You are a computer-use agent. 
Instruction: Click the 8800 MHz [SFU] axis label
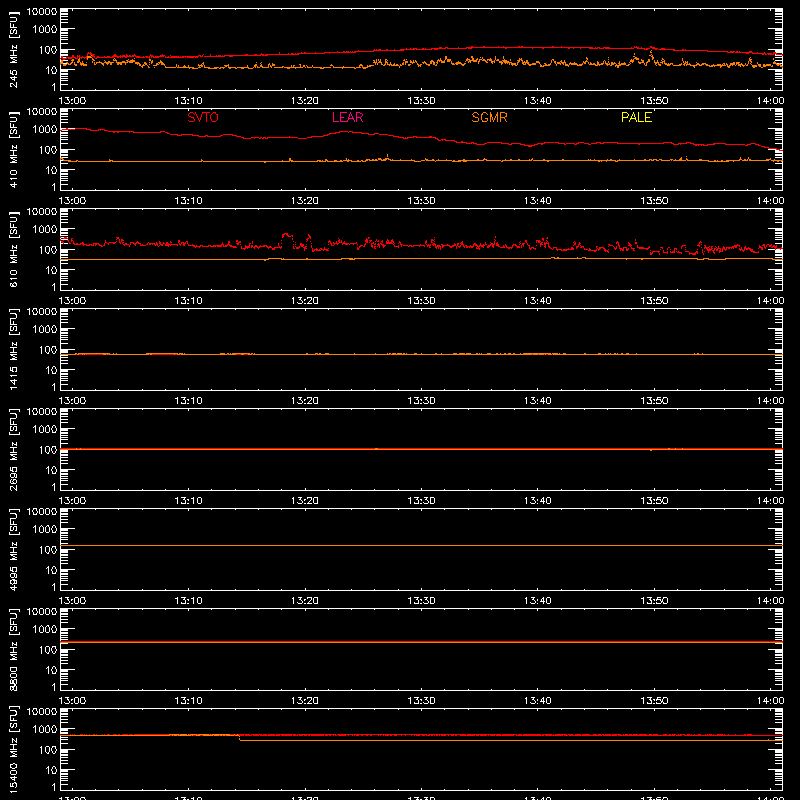[13, 649]
